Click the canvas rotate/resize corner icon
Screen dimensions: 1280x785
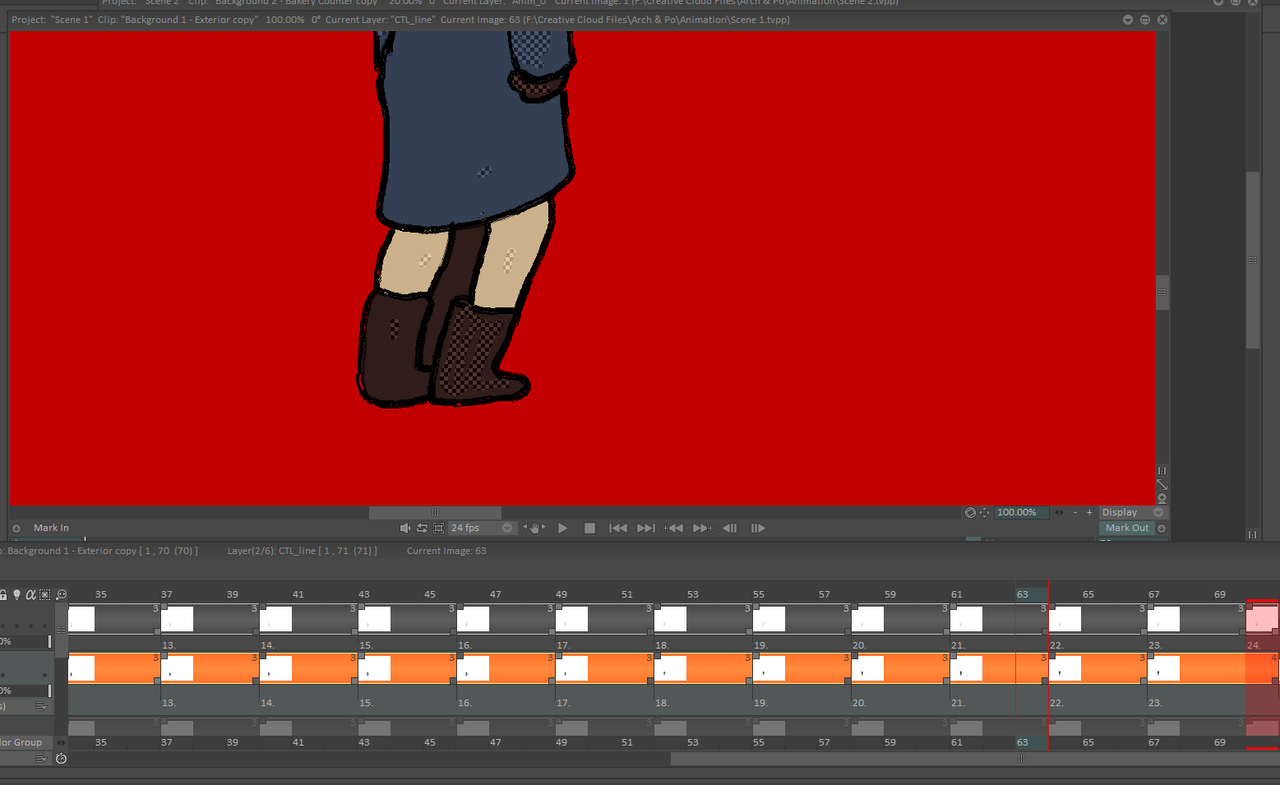click(x=1162, y=484)
